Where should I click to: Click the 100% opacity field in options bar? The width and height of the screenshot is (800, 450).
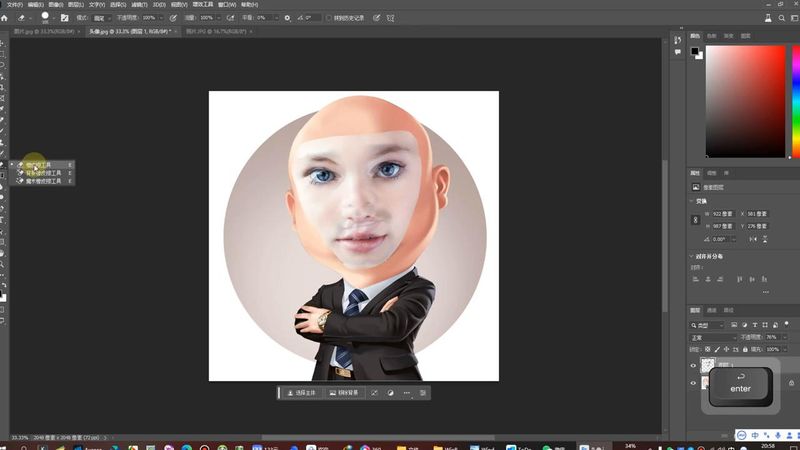pos(149,18)
